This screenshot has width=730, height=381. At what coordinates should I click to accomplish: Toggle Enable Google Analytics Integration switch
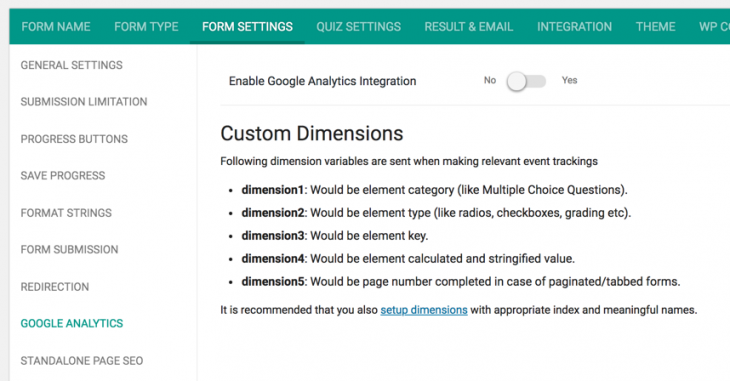(x=526, y=82)
